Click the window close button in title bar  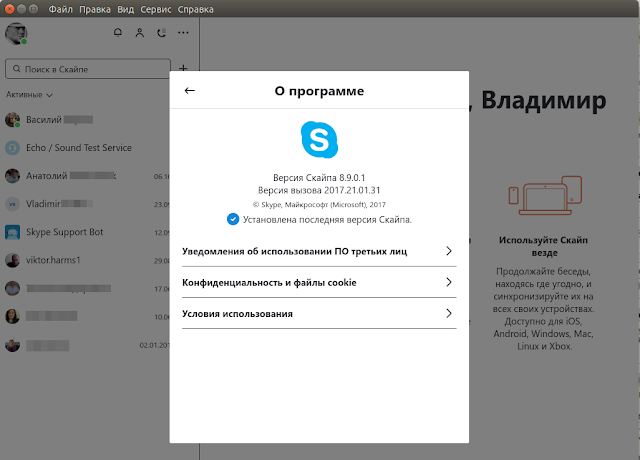[x=9, y=9]
